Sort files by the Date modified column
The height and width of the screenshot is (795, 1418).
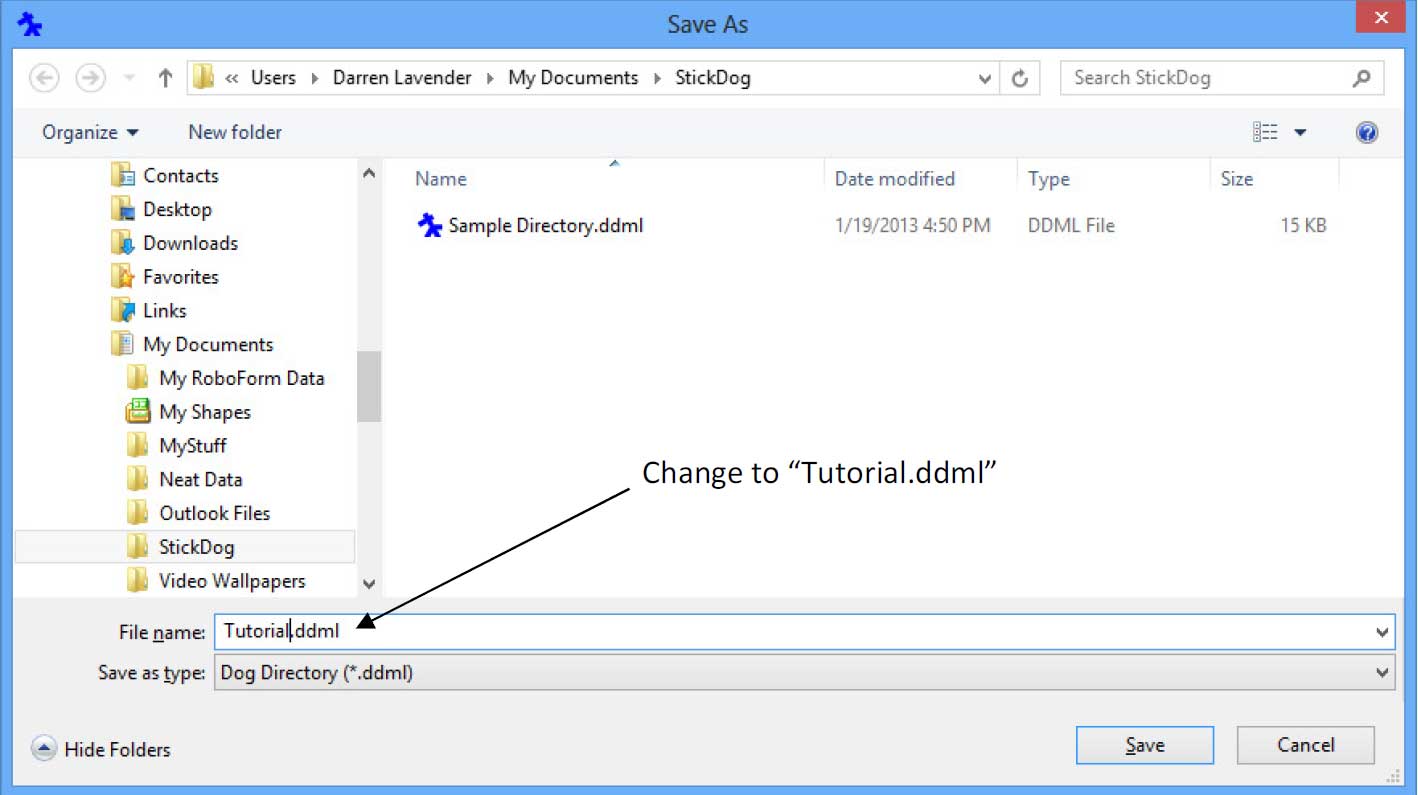pyautogui.click(x=894, y=178)
